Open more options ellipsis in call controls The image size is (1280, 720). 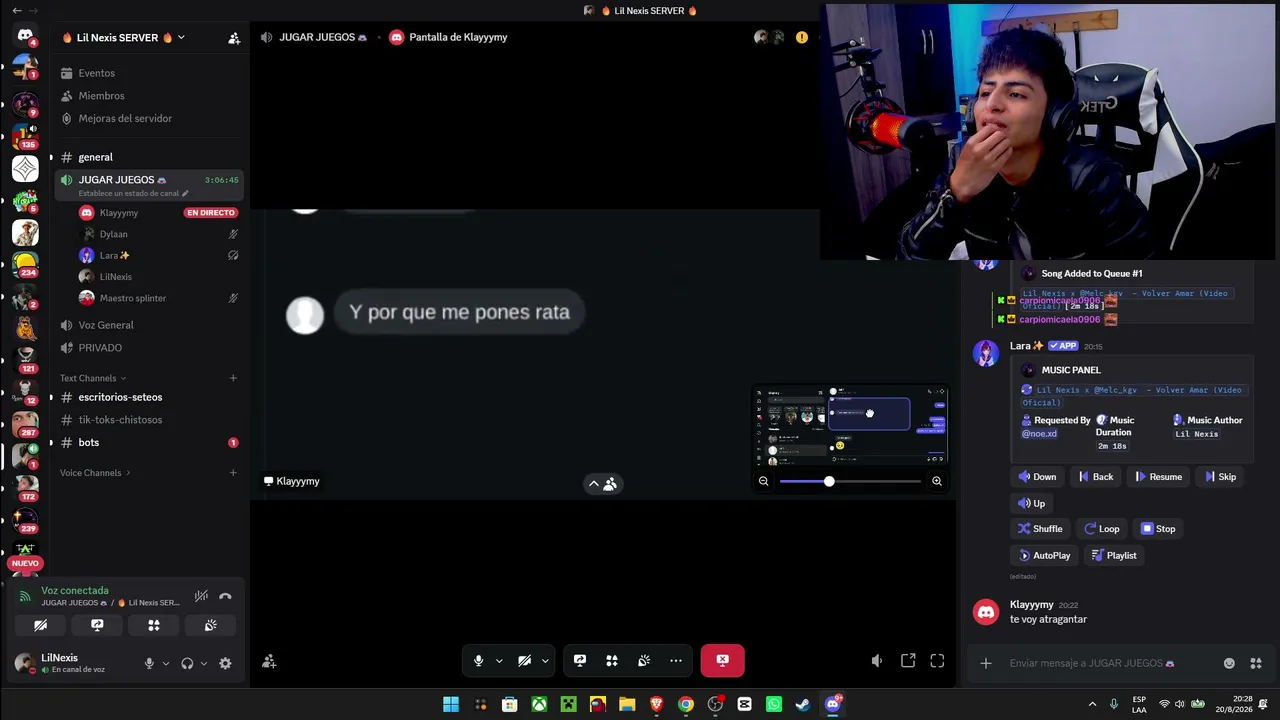coord(676,660)
